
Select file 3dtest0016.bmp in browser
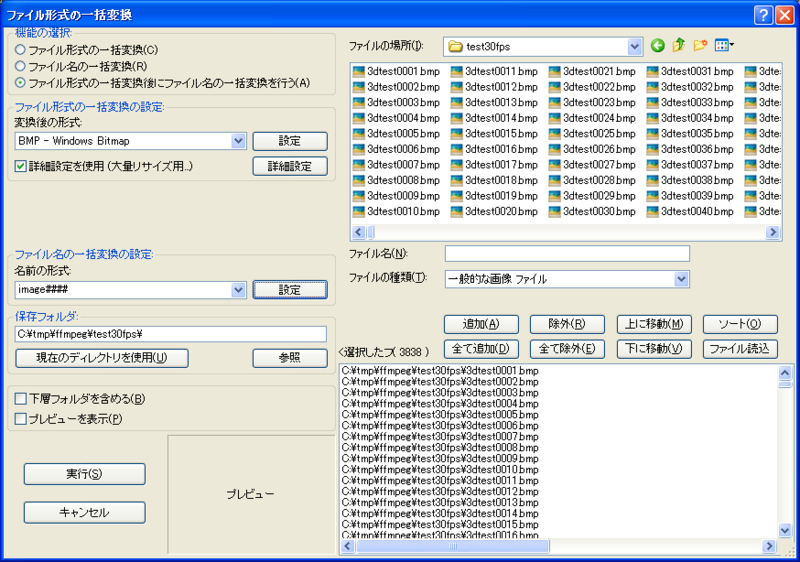[494, 149]
